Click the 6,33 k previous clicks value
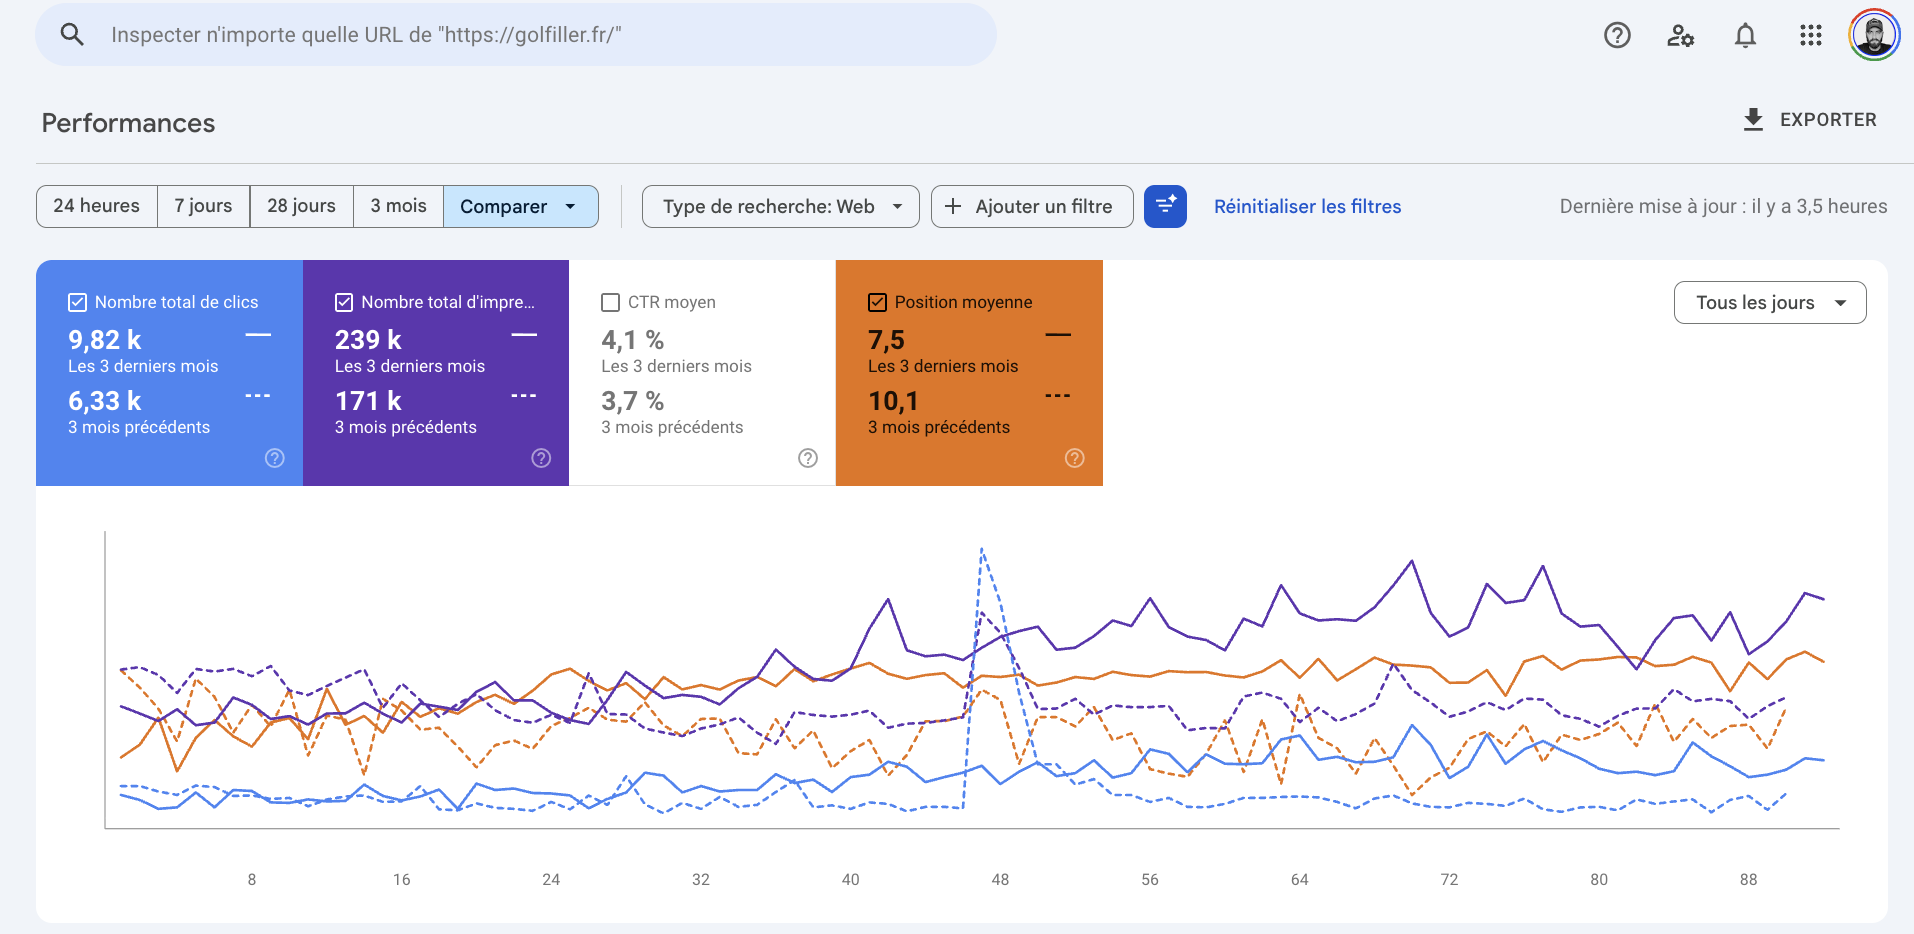 (x=105, y=401)
